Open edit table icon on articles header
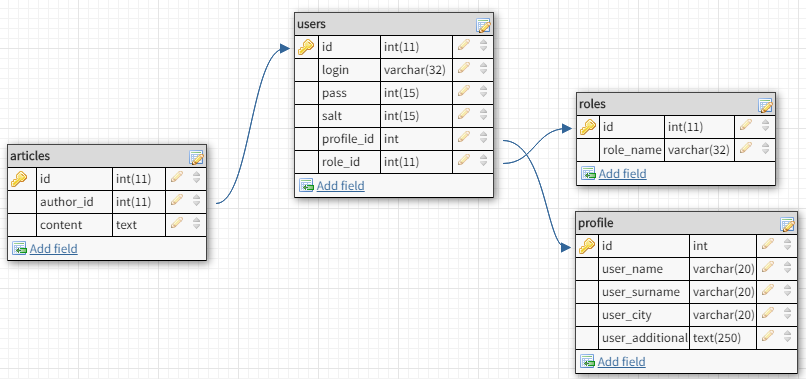This screenshot has height=379, width=806. click(x=196, y=157)
